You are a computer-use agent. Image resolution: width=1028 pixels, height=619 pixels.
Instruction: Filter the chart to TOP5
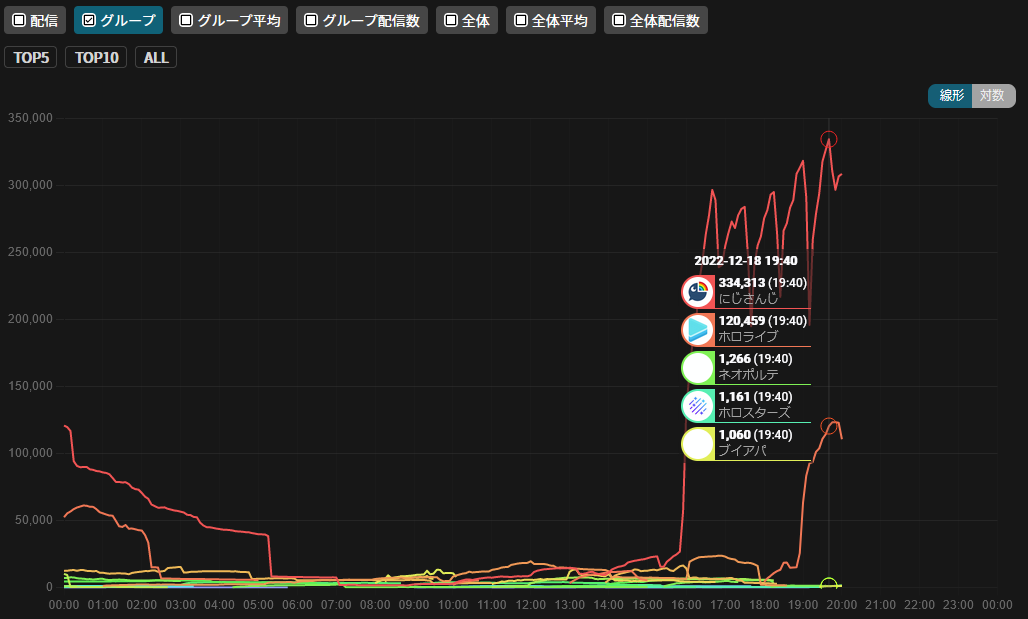31,58
